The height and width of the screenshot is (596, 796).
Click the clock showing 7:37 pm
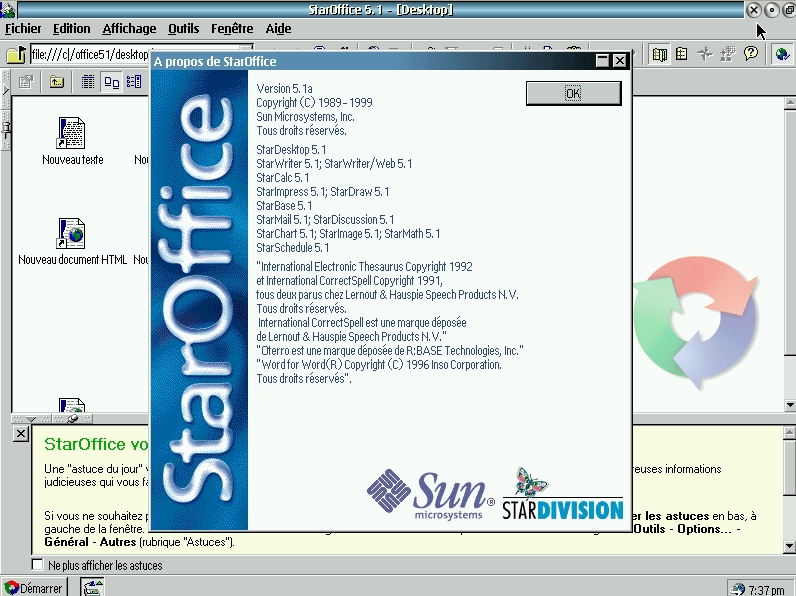pyautogui.click(x=766, y=590)
